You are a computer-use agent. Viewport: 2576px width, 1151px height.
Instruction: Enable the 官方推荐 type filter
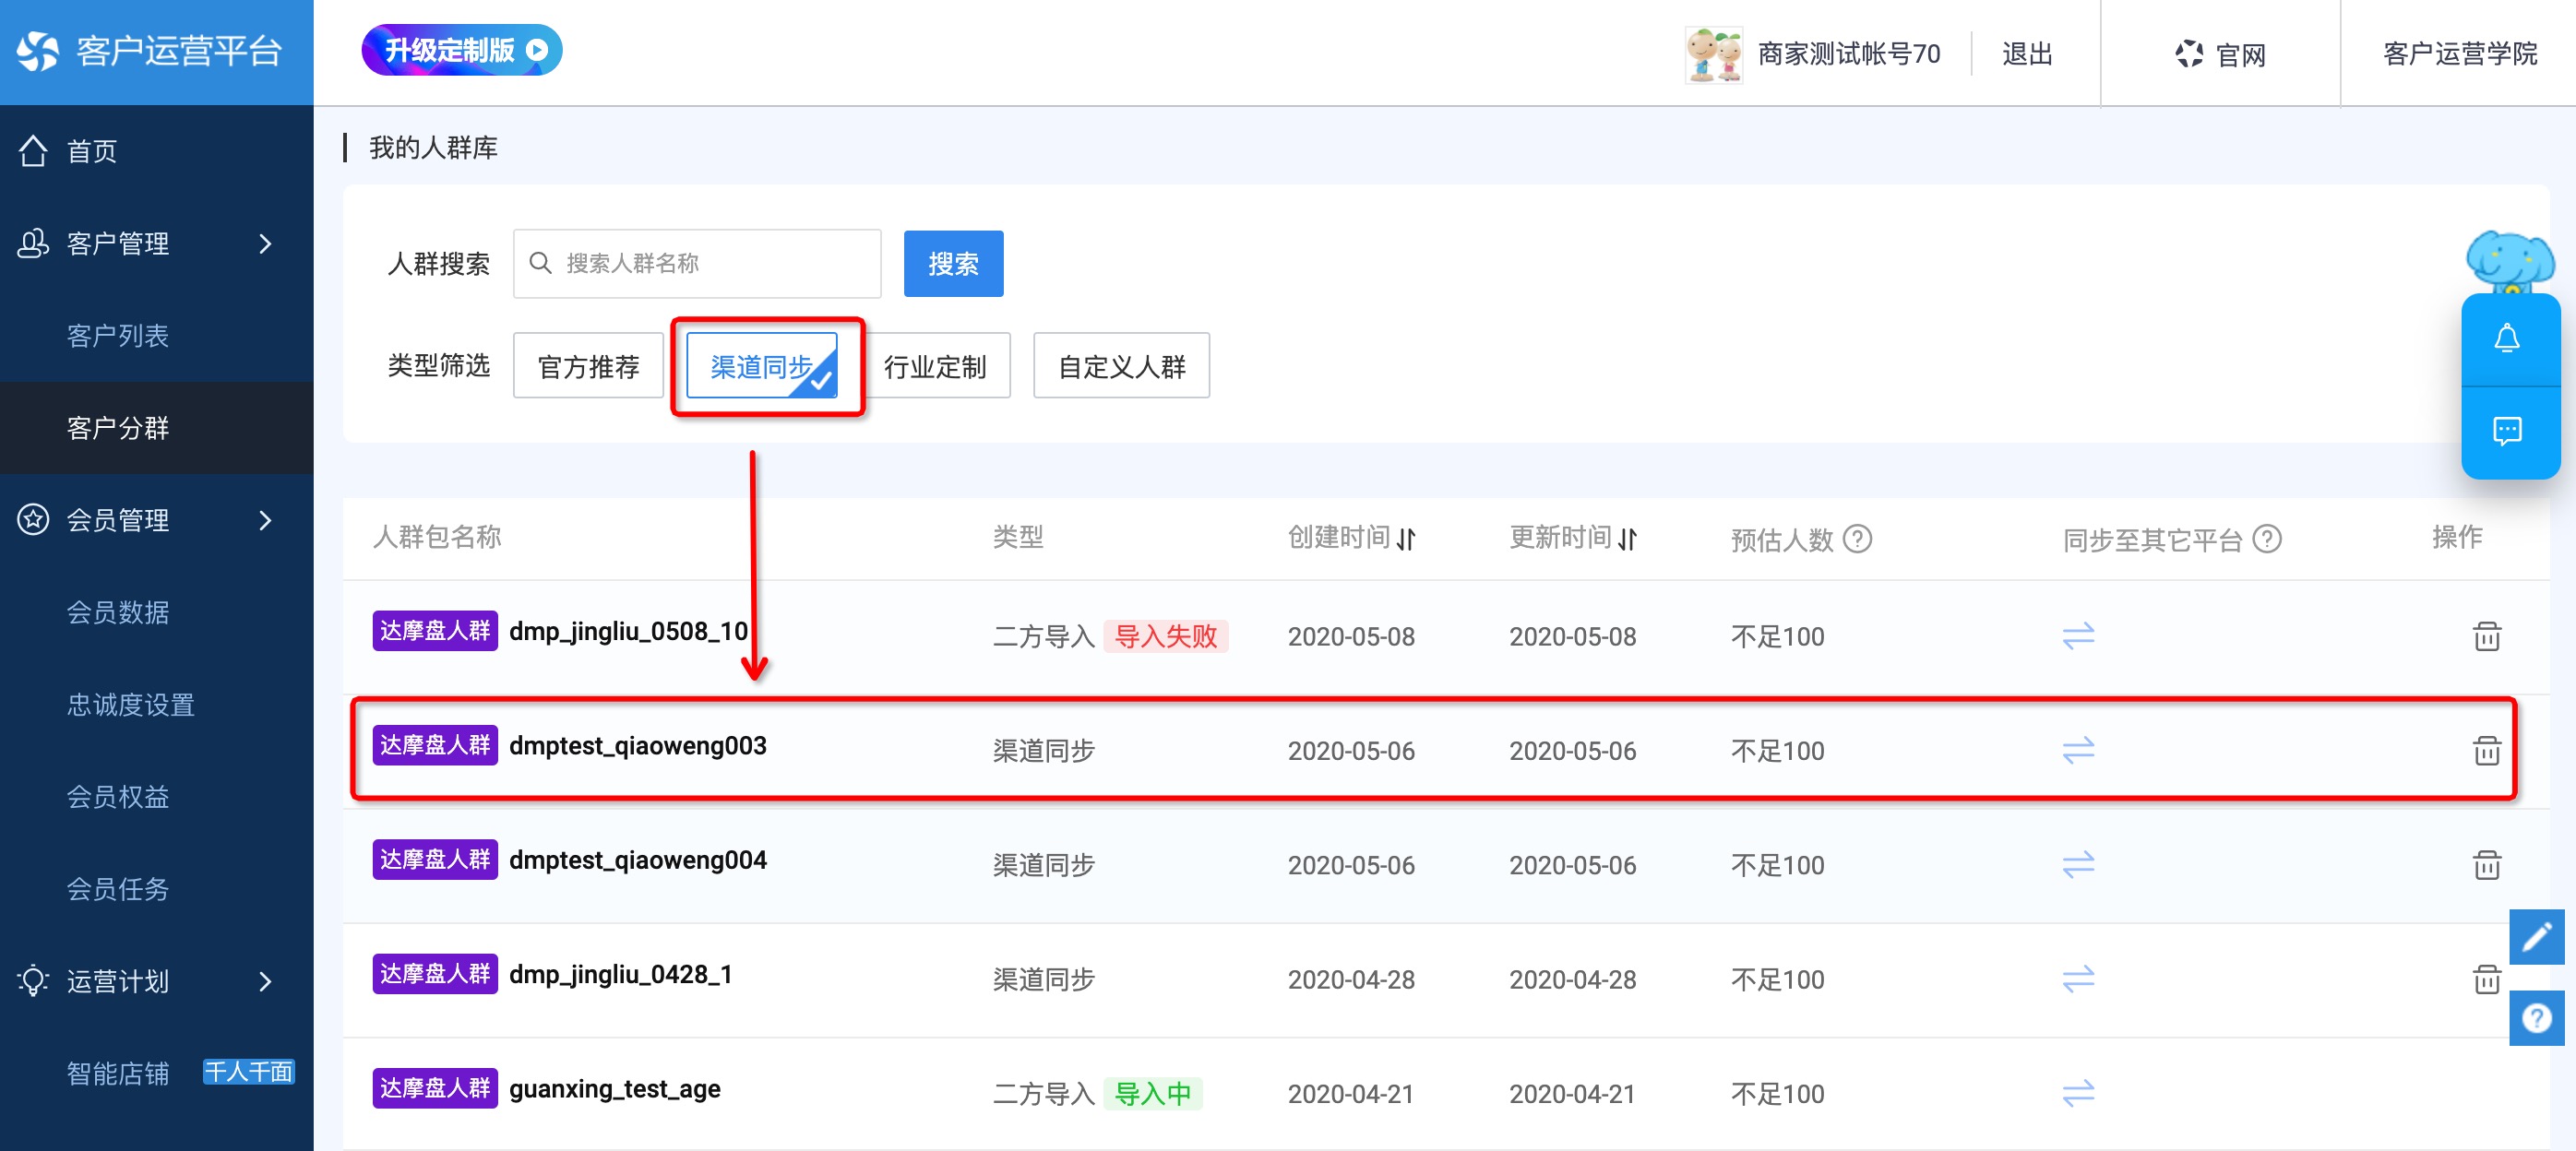[x=588, y=366]
